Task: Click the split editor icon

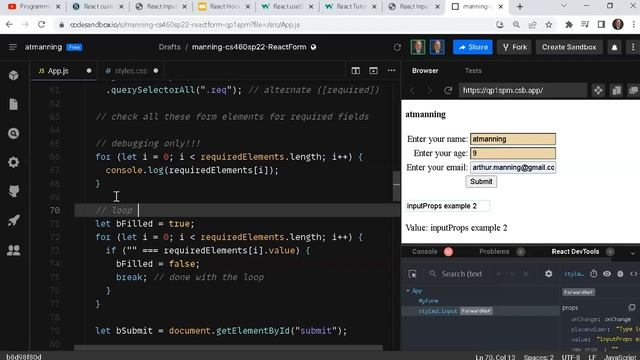Action: click(356, 71)
